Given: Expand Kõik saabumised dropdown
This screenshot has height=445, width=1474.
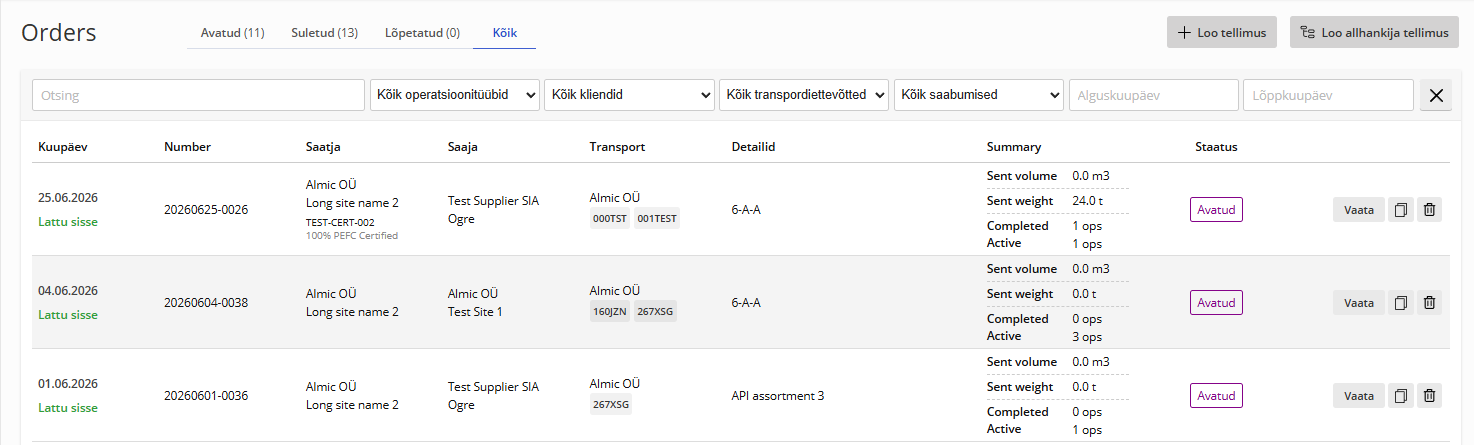Looking at the screenshot, I should tap(979, 95).
